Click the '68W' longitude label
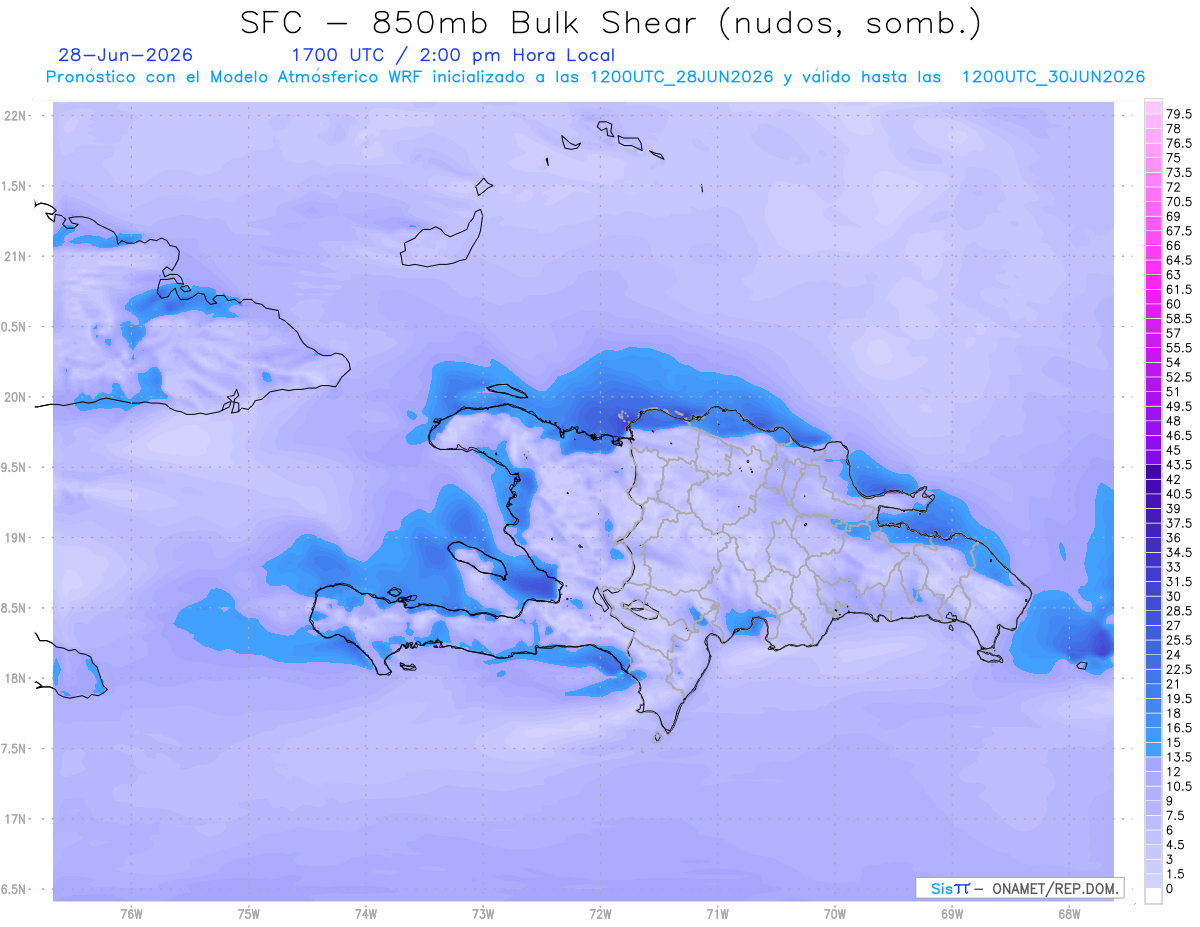This screenshot has width=1200, height=927. (x=1069, y=913)
